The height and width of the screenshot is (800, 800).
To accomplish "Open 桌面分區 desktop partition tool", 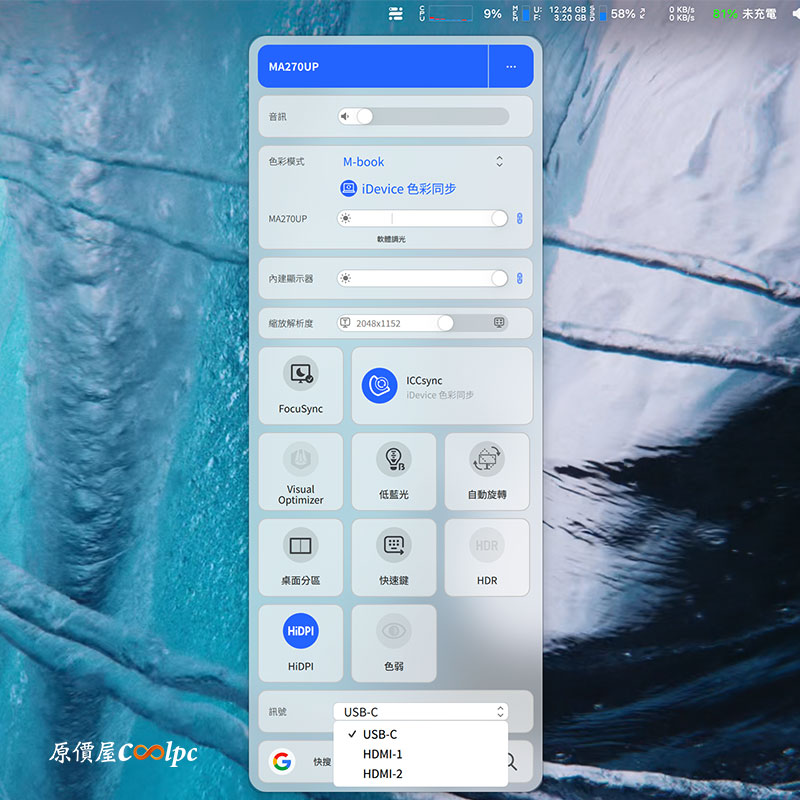I will click(x=300, y=556).
